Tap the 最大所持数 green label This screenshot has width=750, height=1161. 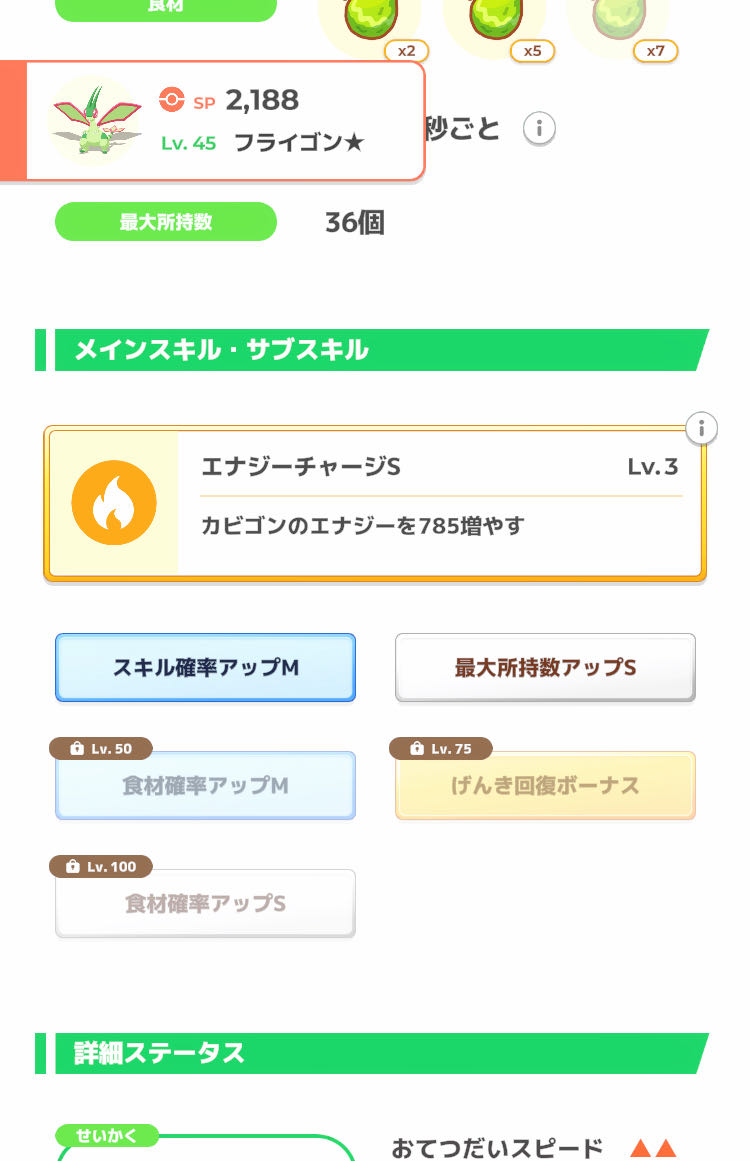[166, 222]
